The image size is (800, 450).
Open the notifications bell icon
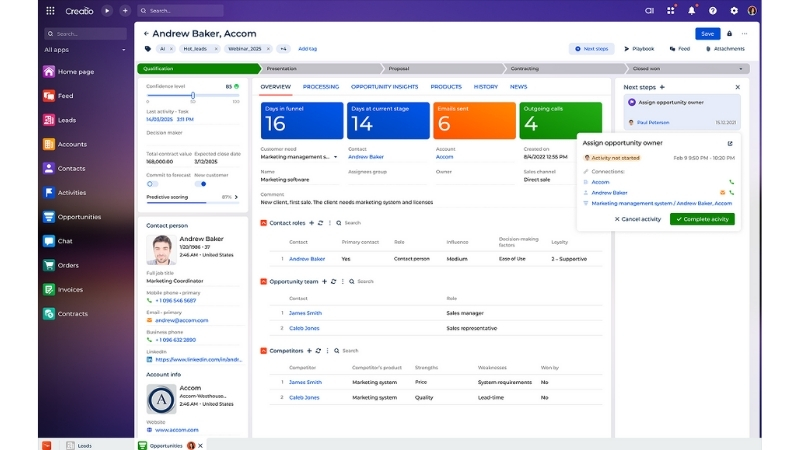pyautogui.click(x=691, y=10)
